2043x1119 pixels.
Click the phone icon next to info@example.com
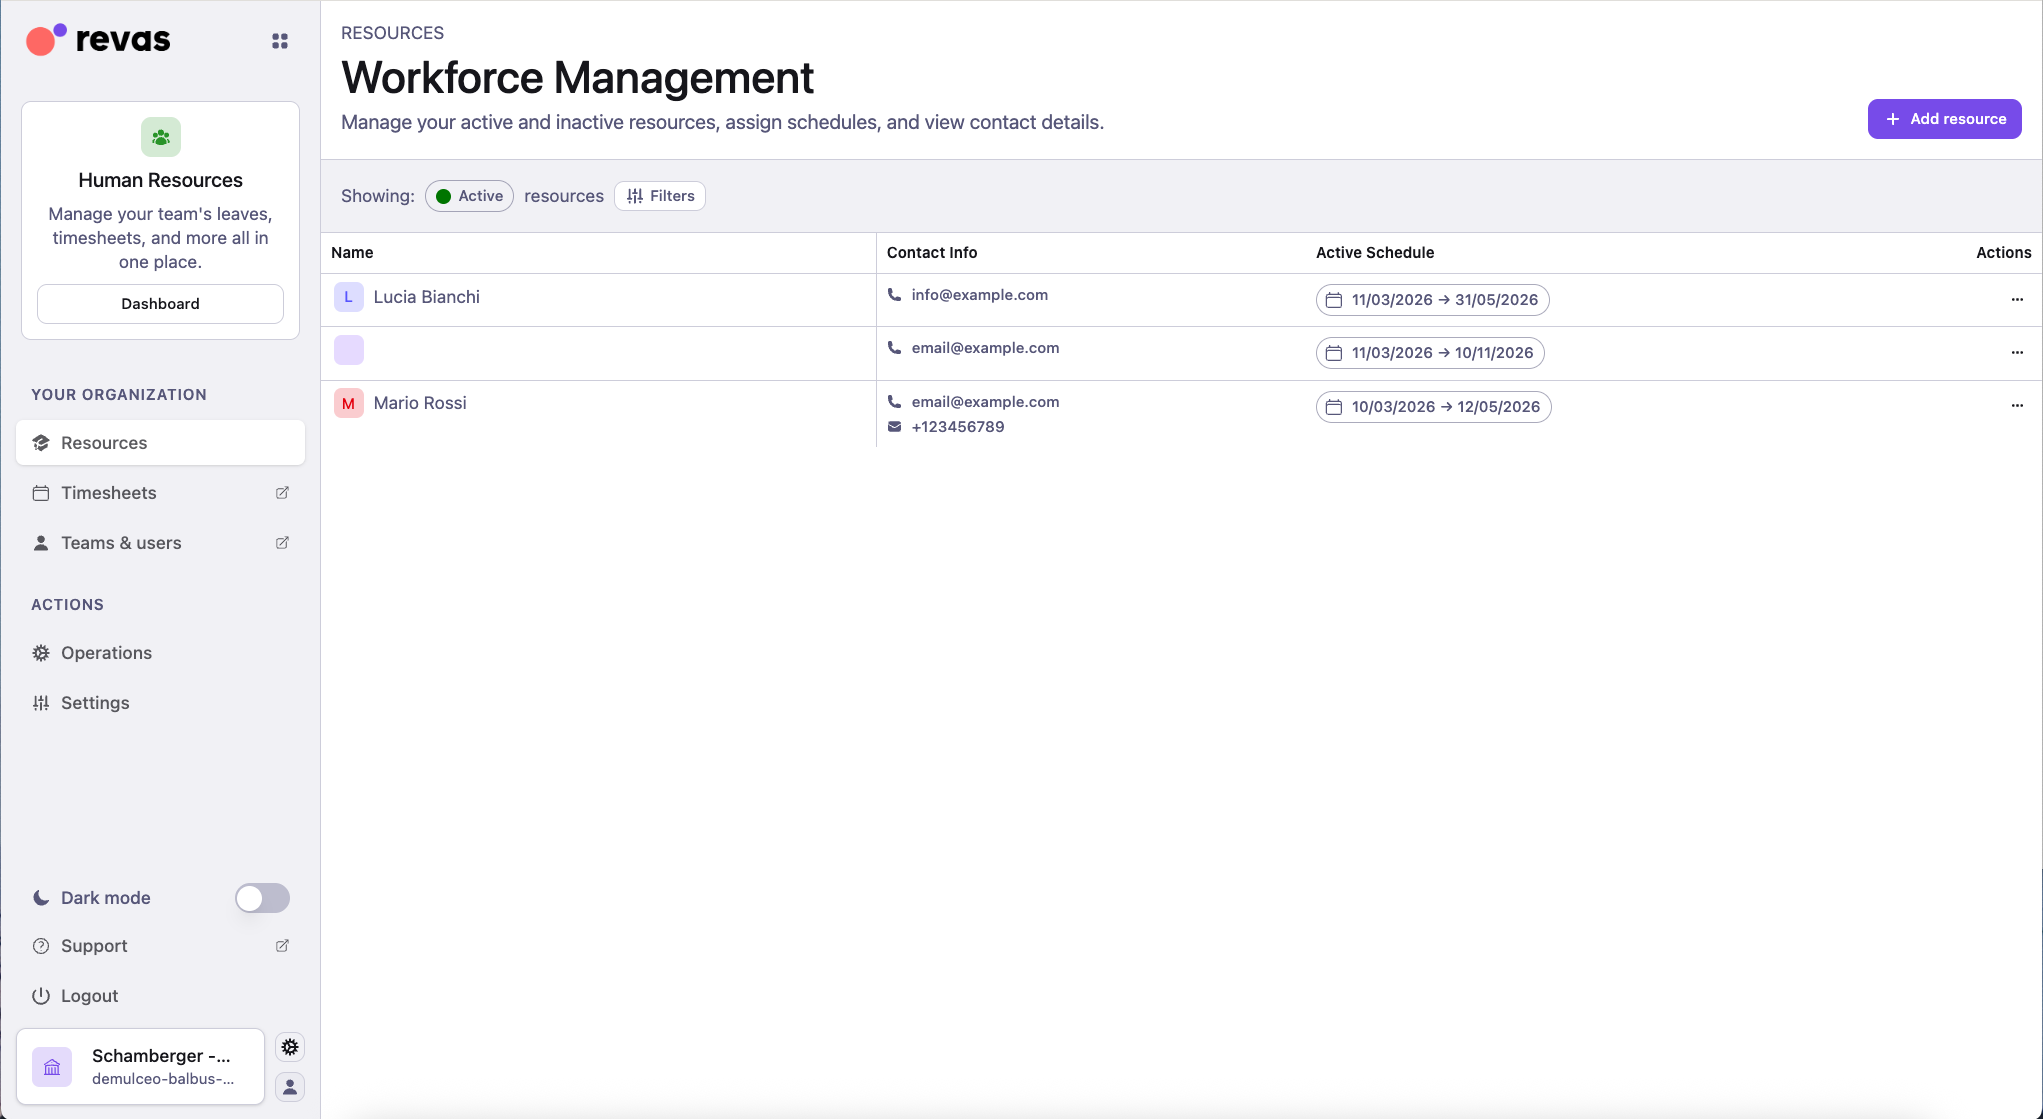pyautogui.click(x=893, y=295)
